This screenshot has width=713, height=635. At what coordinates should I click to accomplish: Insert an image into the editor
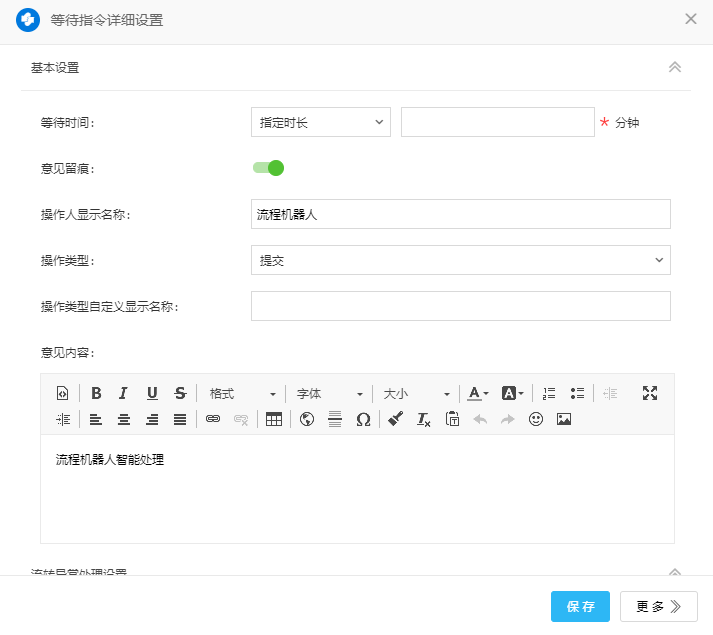coord(564,419)
